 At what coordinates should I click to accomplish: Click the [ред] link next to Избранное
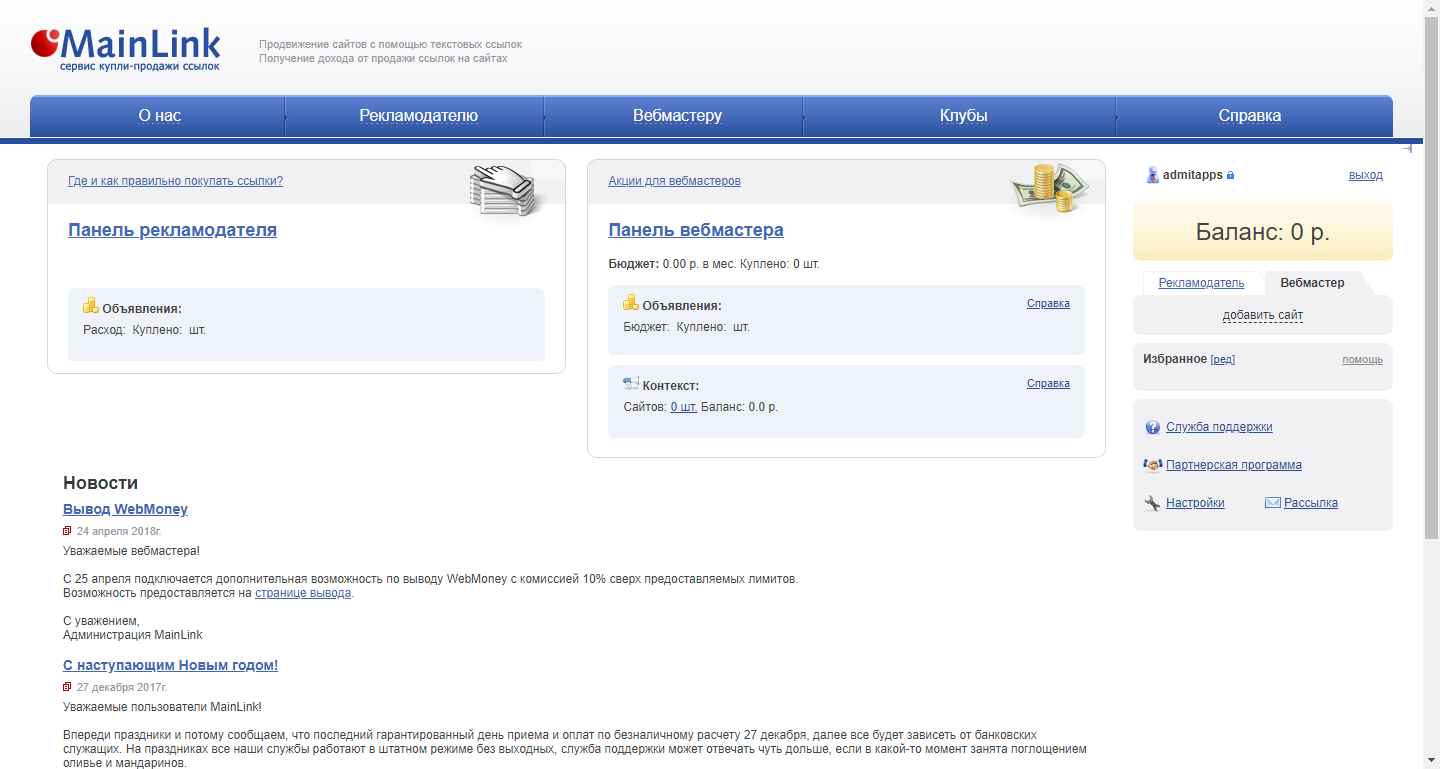[1222, 359]
